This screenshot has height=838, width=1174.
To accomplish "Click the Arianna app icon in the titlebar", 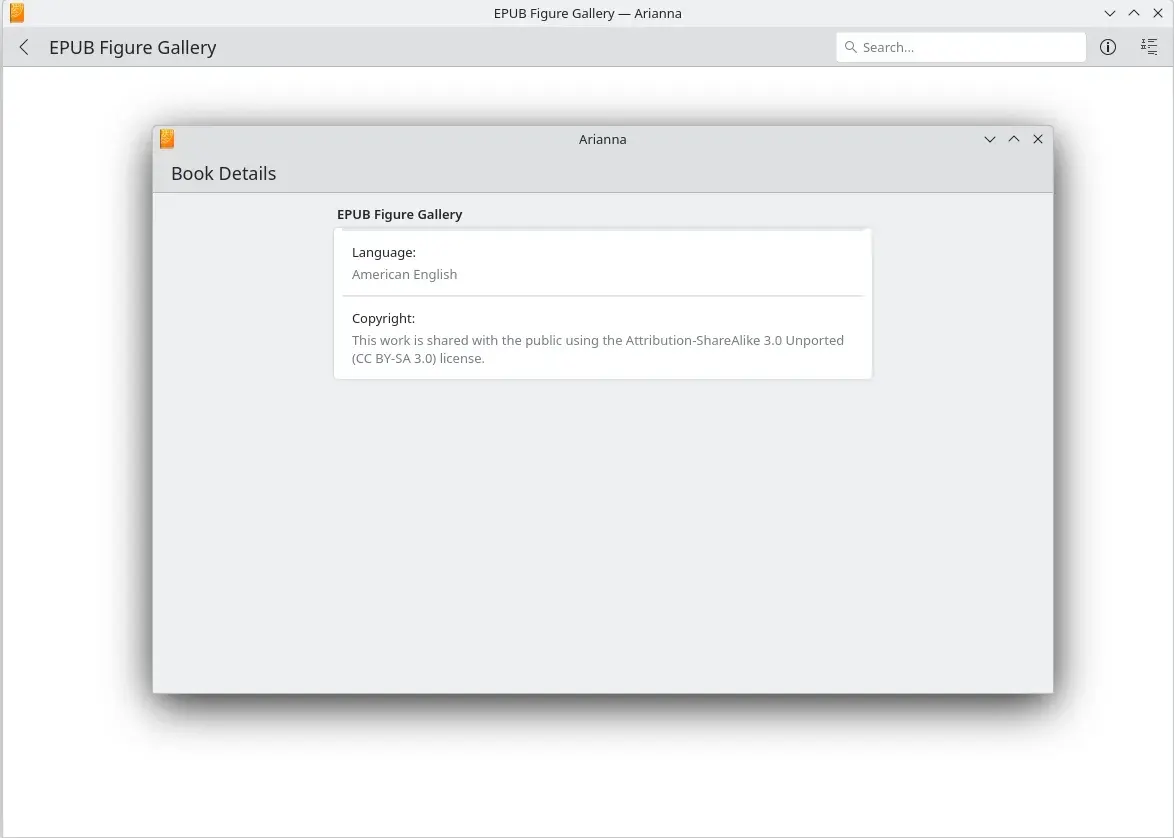I will 16,13.
